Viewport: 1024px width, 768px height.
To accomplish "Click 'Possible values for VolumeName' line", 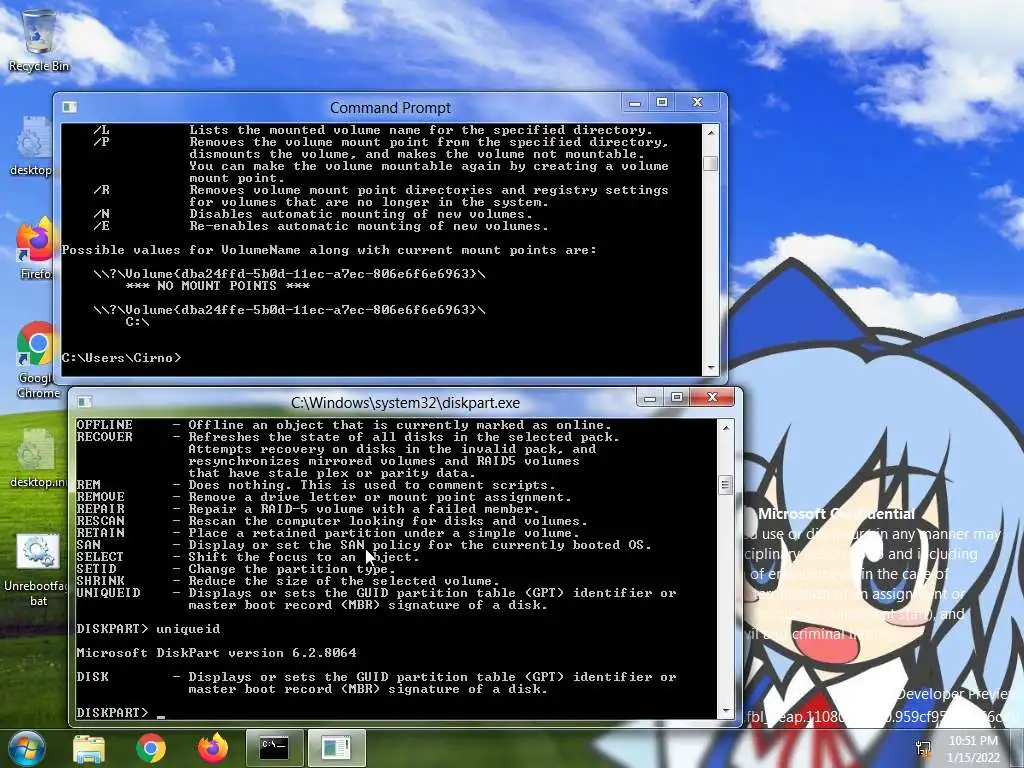I will (x=329, y=250).
